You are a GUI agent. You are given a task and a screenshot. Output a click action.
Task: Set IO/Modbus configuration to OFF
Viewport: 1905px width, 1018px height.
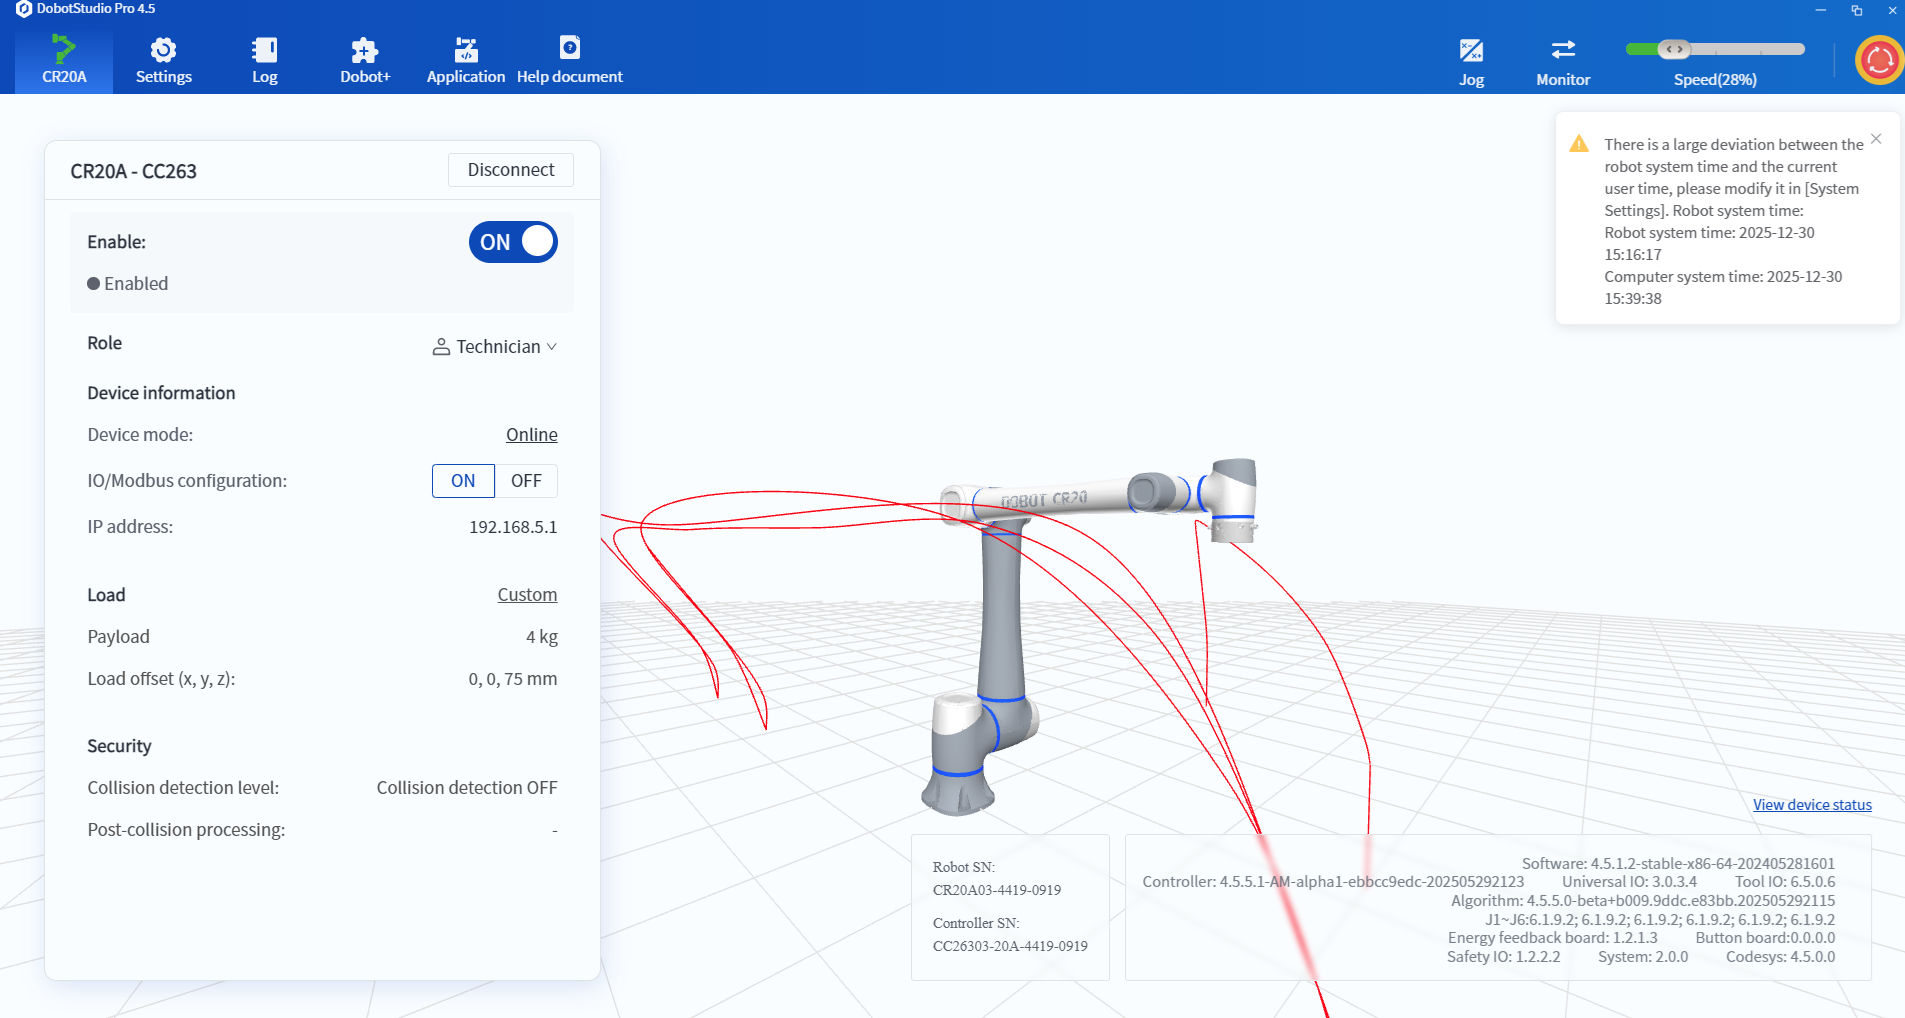(x=526, y=481)
